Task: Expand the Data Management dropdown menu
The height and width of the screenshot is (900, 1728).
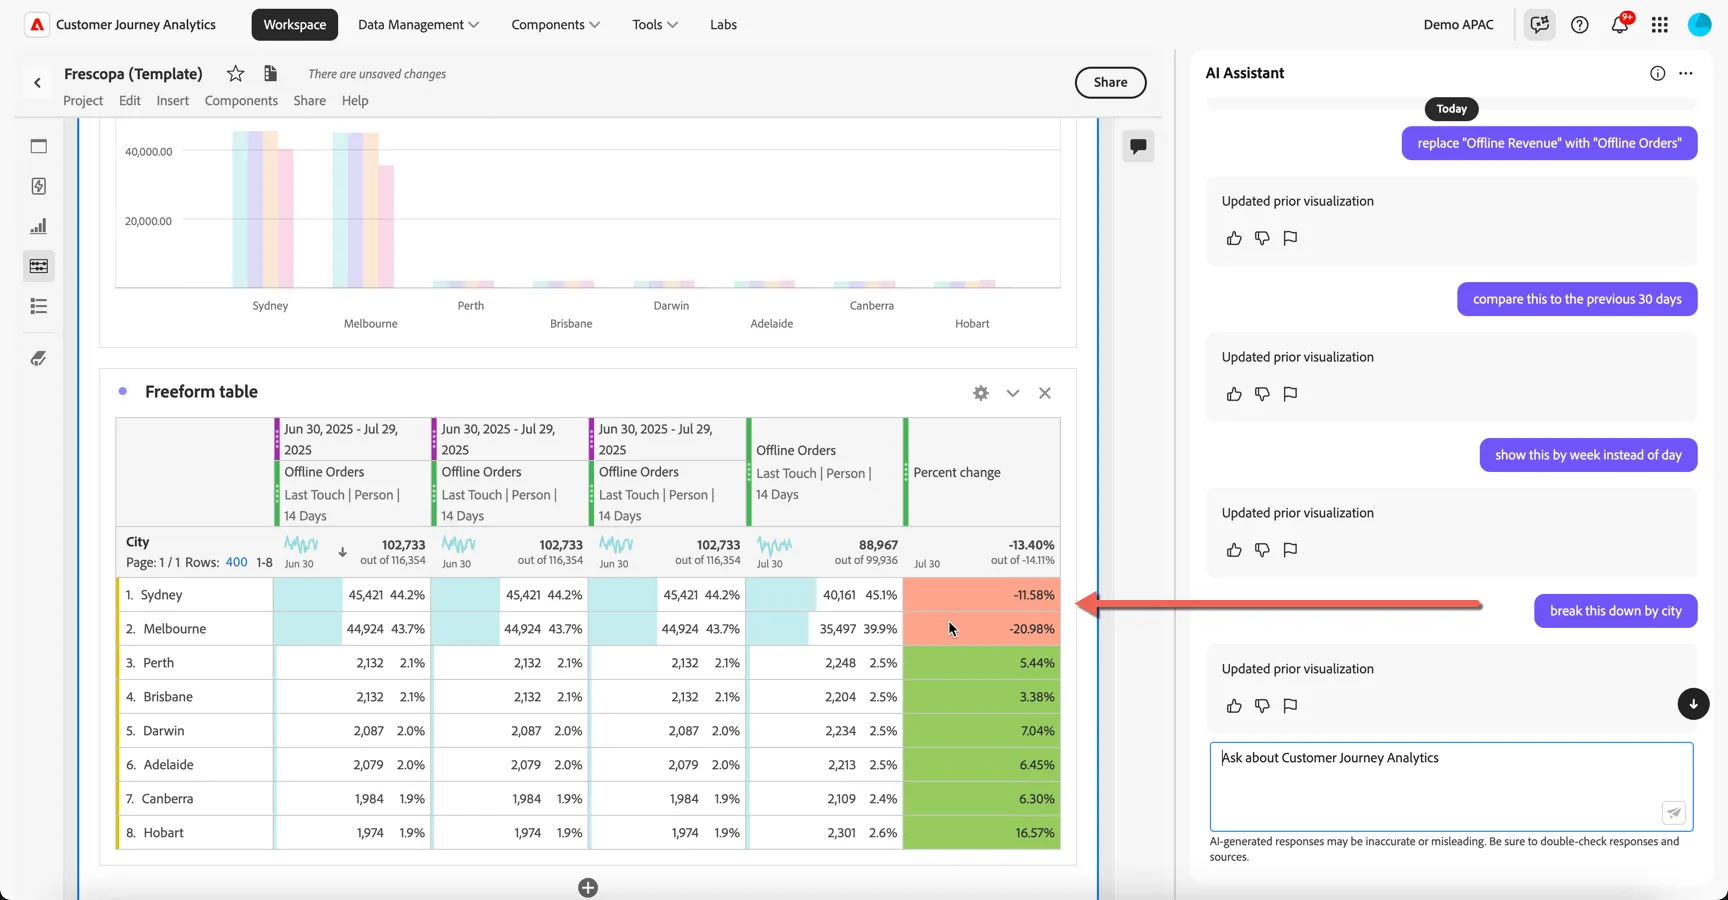Action: click(x=418, y=25)
